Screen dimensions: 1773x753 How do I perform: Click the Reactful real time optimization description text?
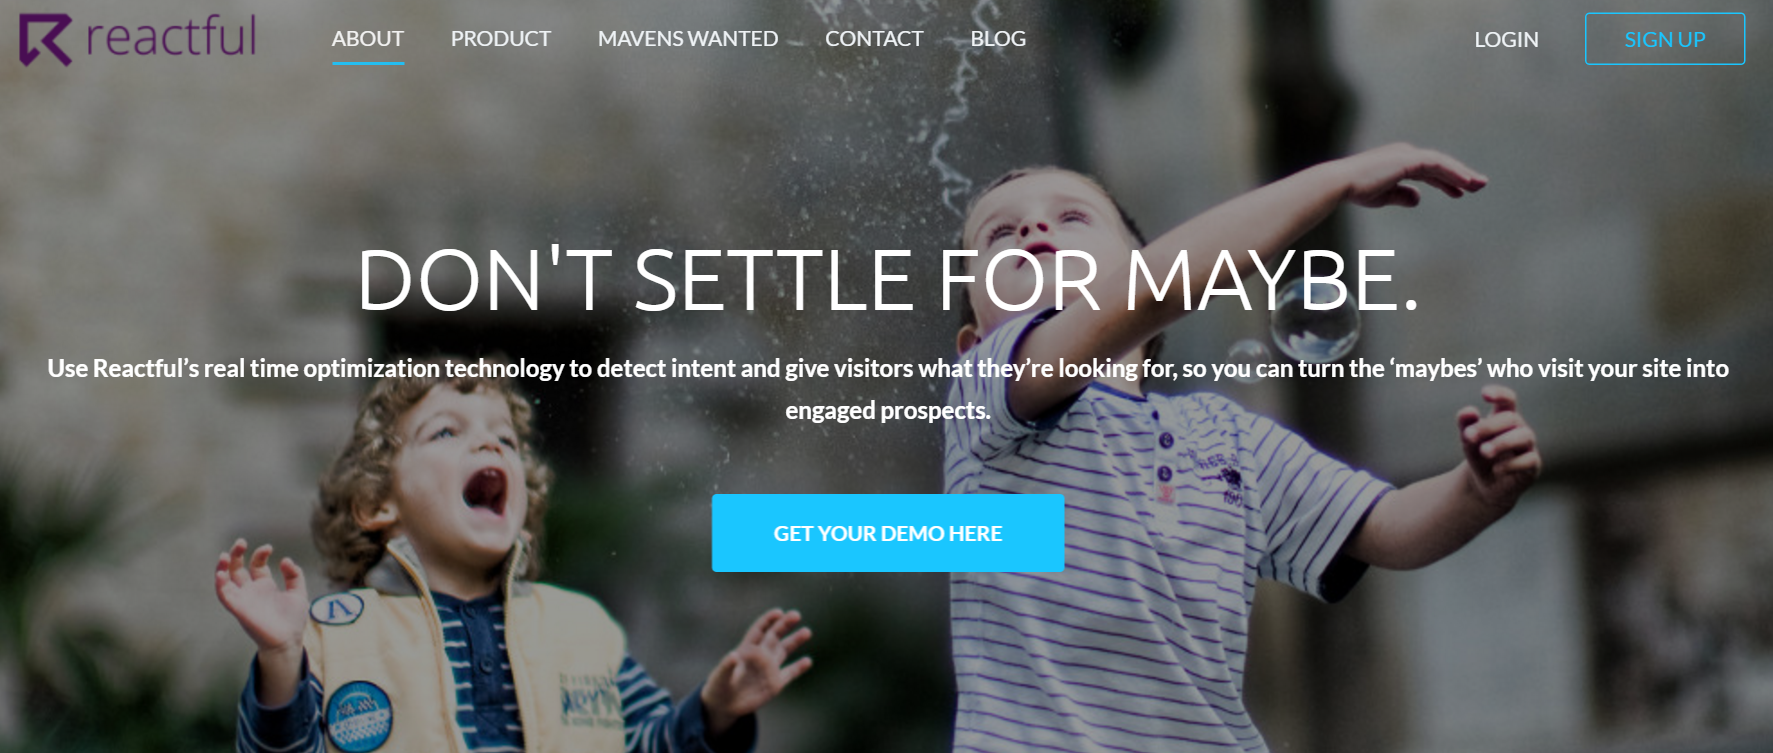pos(888,389)
